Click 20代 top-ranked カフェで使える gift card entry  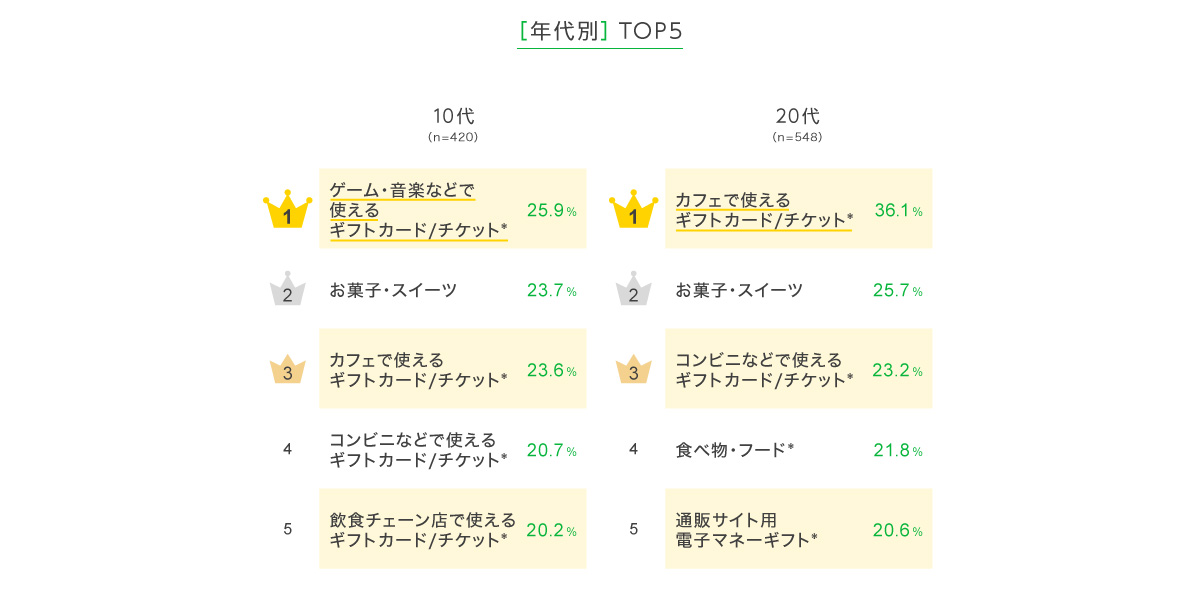(764, 210)
